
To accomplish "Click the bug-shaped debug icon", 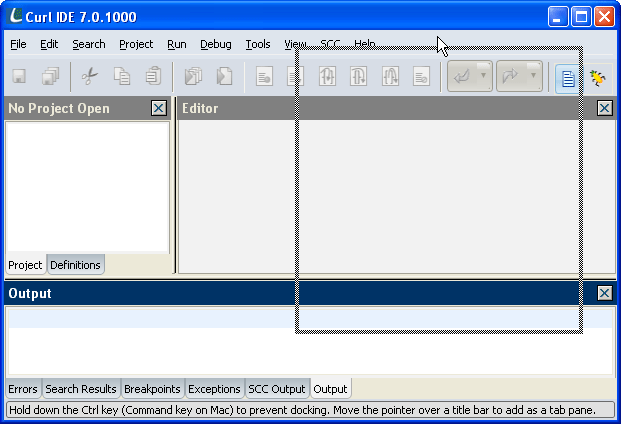I will click(x=598, y=77).
